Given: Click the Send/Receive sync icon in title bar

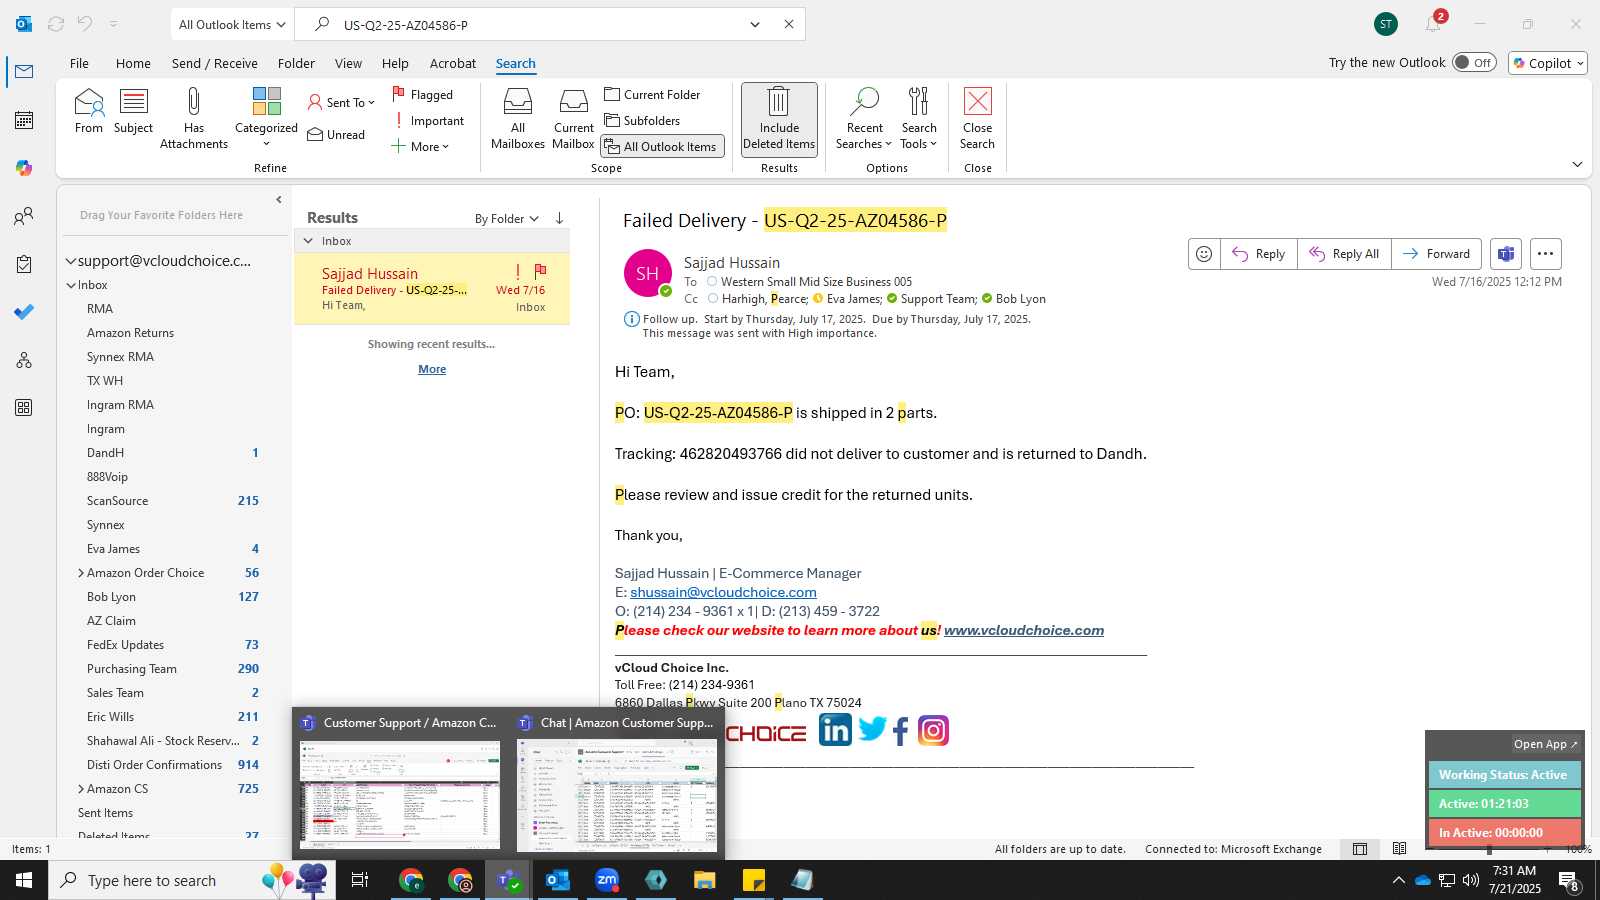Looking at the screenshot, I should 56,24.
